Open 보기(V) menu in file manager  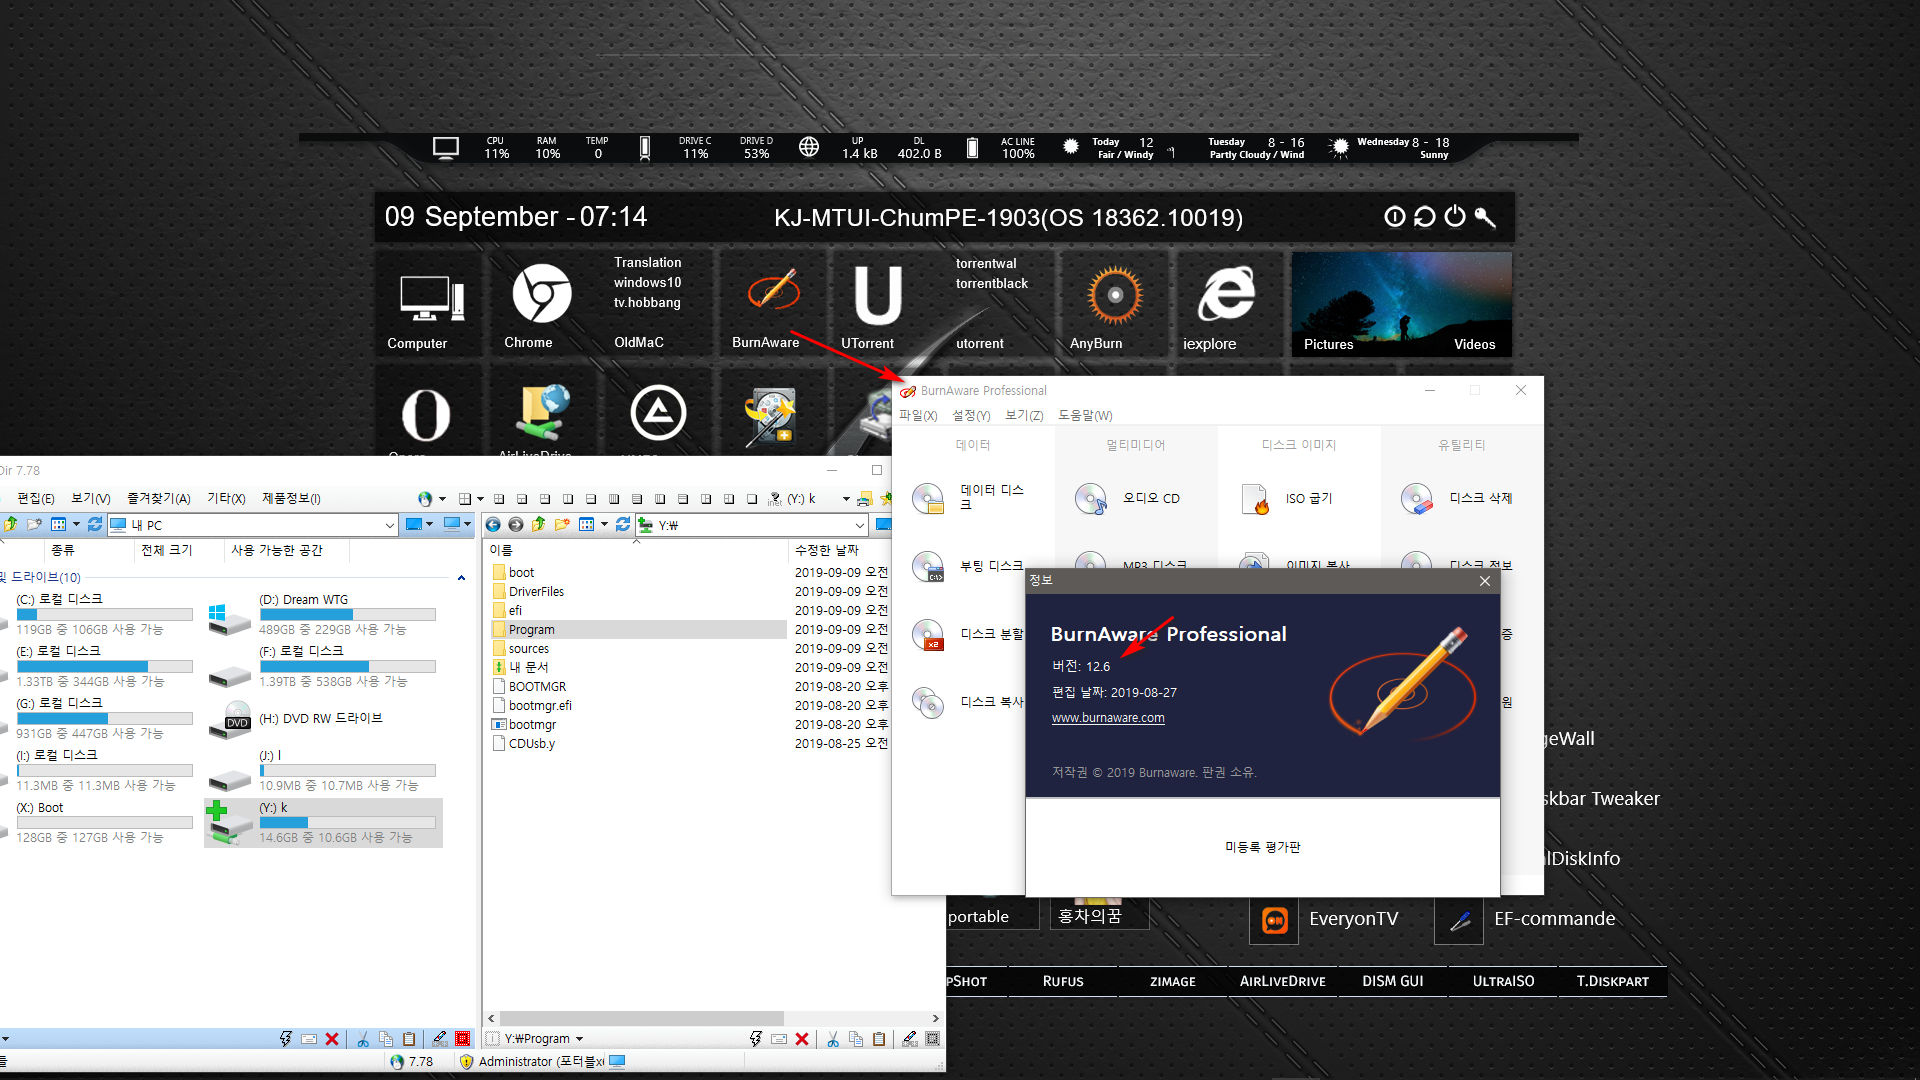click(91, 498)
